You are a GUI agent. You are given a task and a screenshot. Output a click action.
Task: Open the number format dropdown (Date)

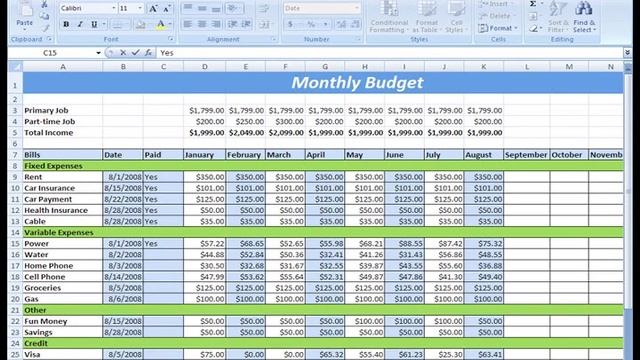coord(357,8)
